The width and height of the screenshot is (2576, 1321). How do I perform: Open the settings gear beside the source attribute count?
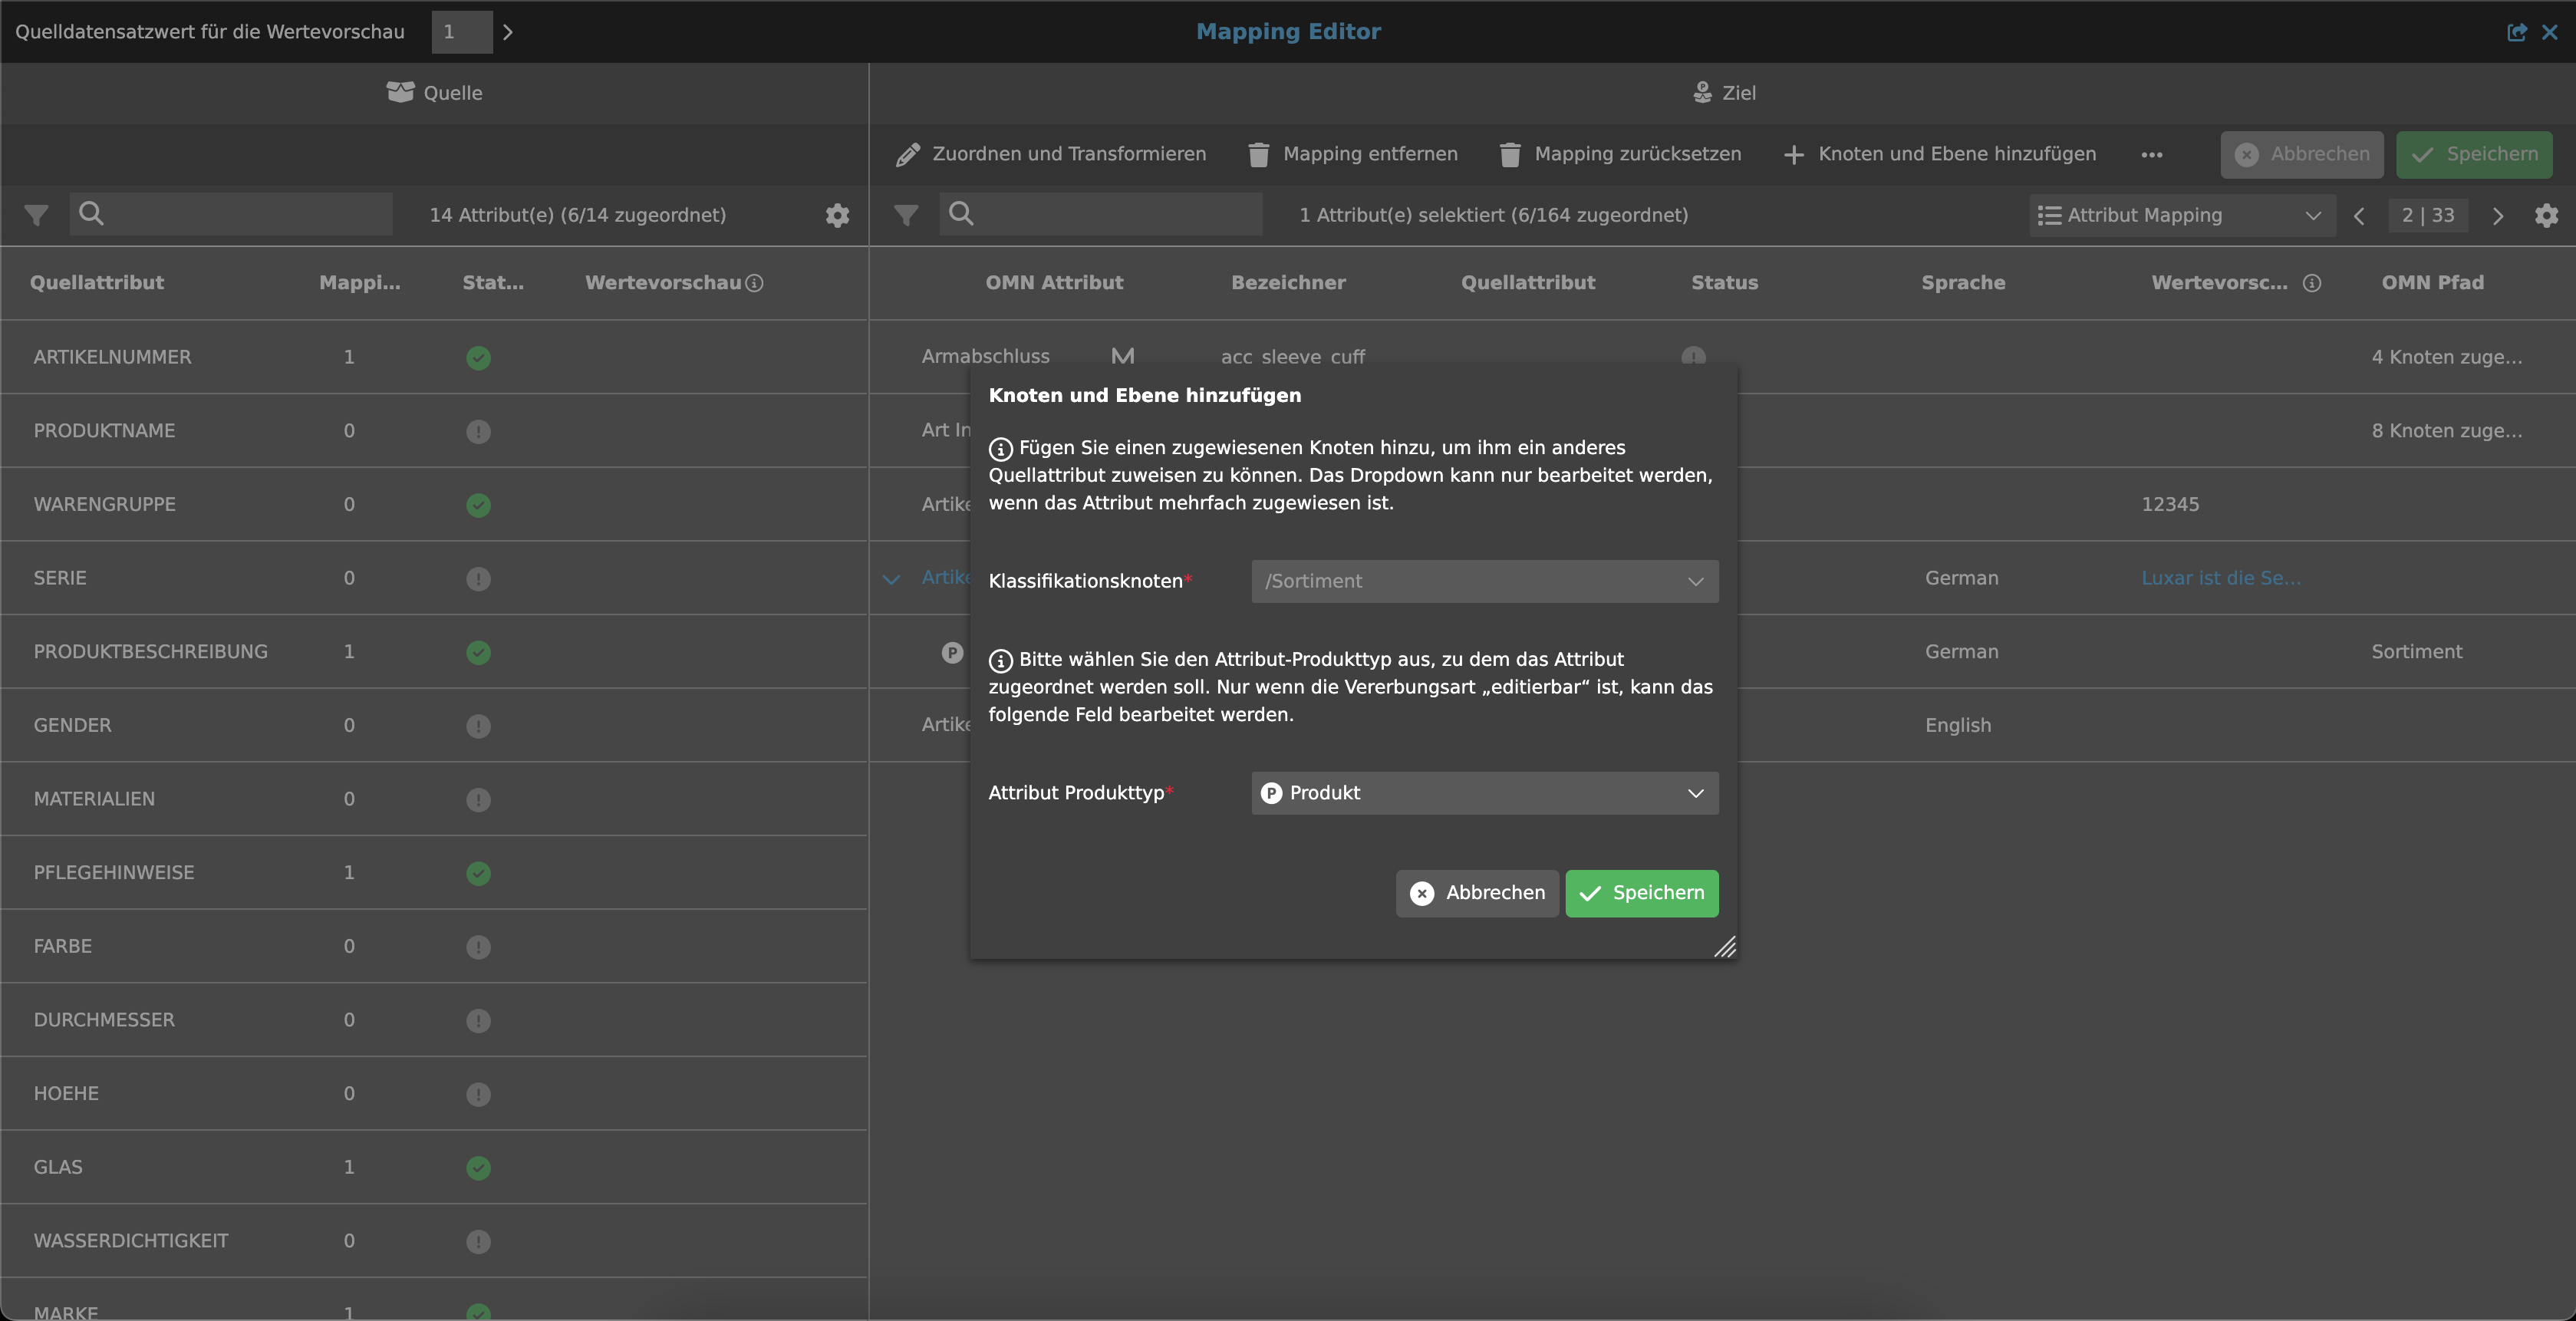coord(837,215)
